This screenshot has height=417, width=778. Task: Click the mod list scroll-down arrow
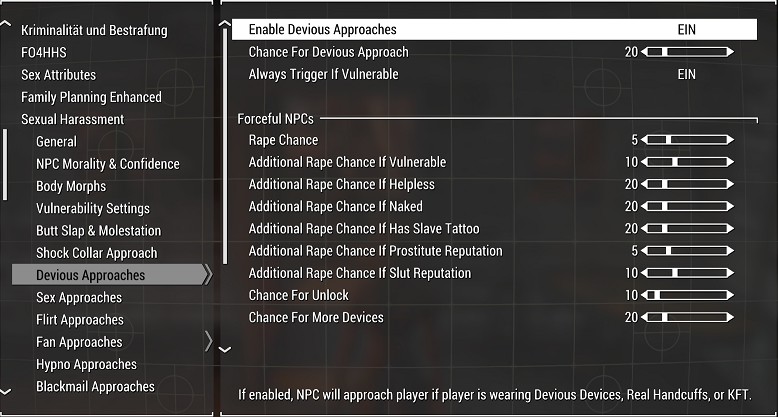[x=5, y=392]
